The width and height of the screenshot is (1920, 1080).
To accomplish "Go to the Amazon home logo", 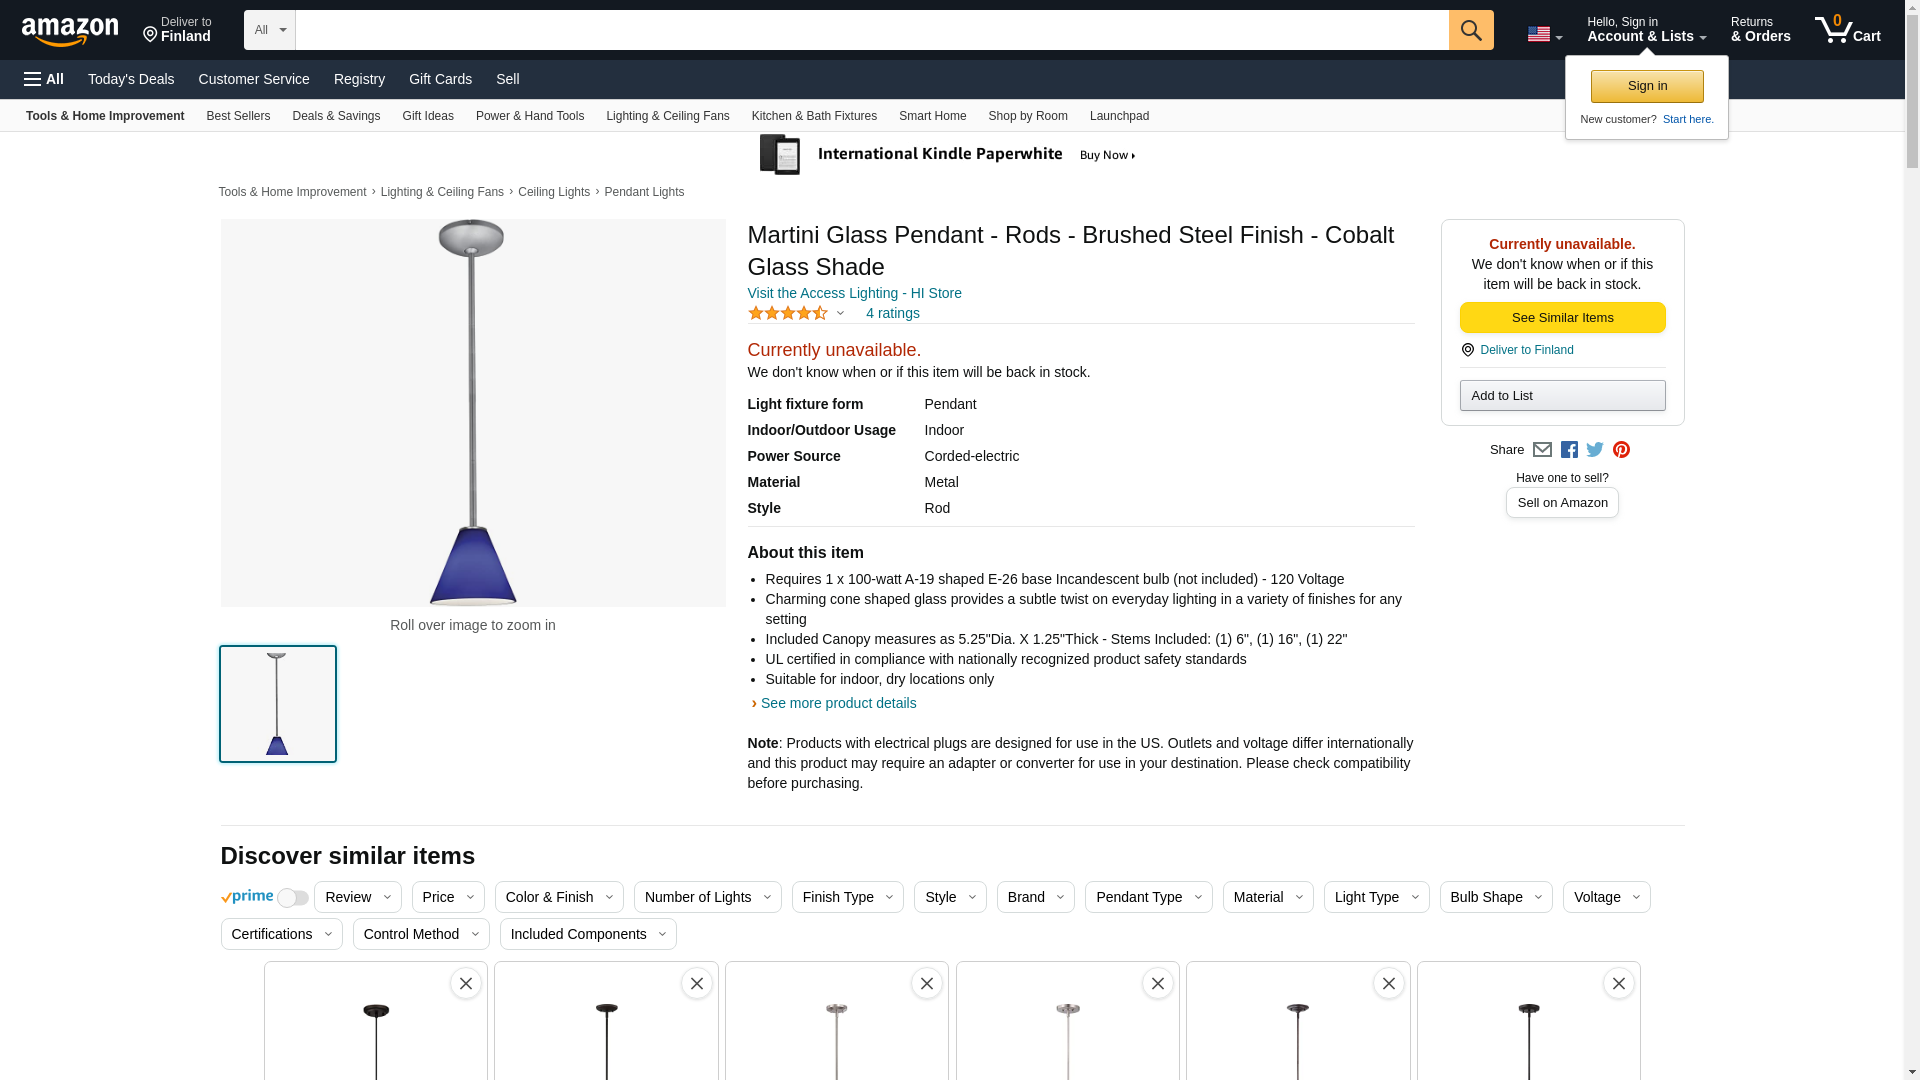I will point(70,31).
